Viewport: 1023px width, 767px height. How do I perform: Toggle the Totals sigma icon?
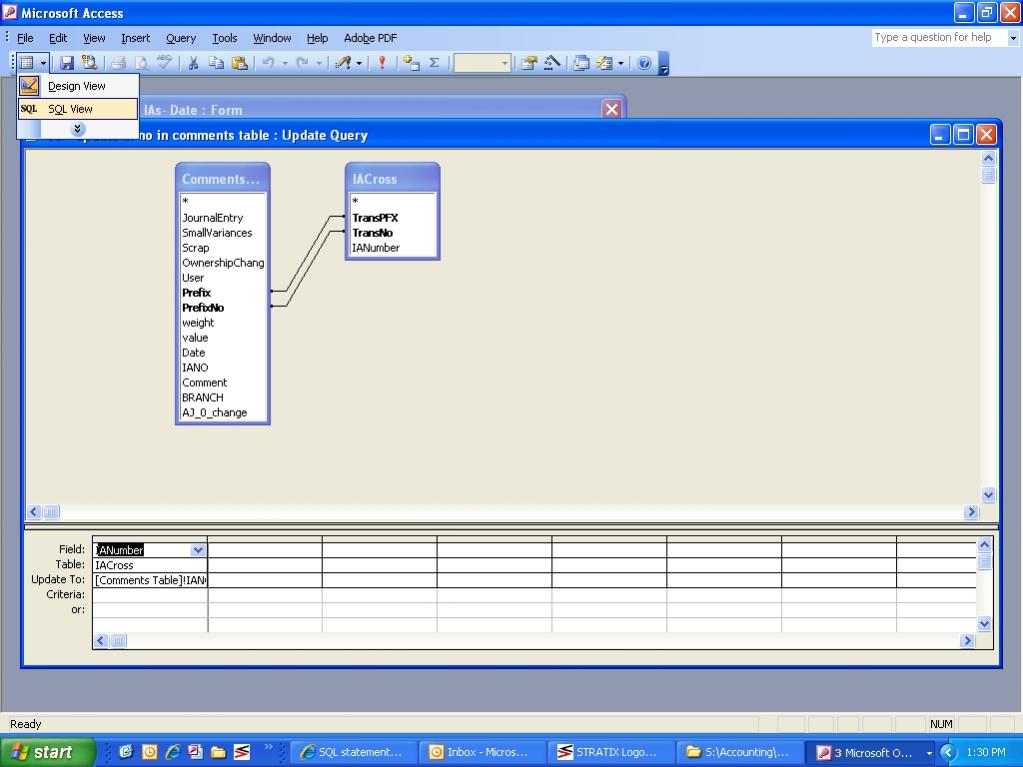(434, 63)
